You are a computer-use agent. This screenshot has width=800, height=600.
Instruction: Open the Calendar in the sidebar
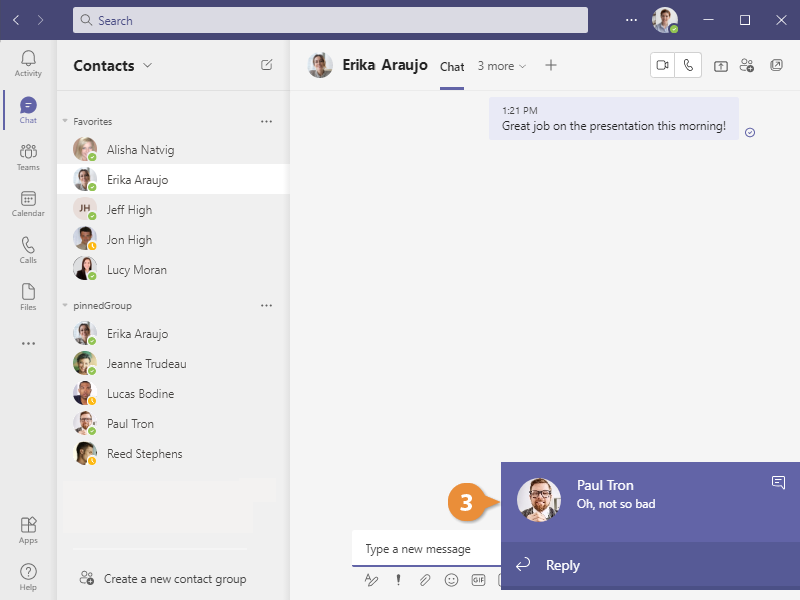click(28, 204)
